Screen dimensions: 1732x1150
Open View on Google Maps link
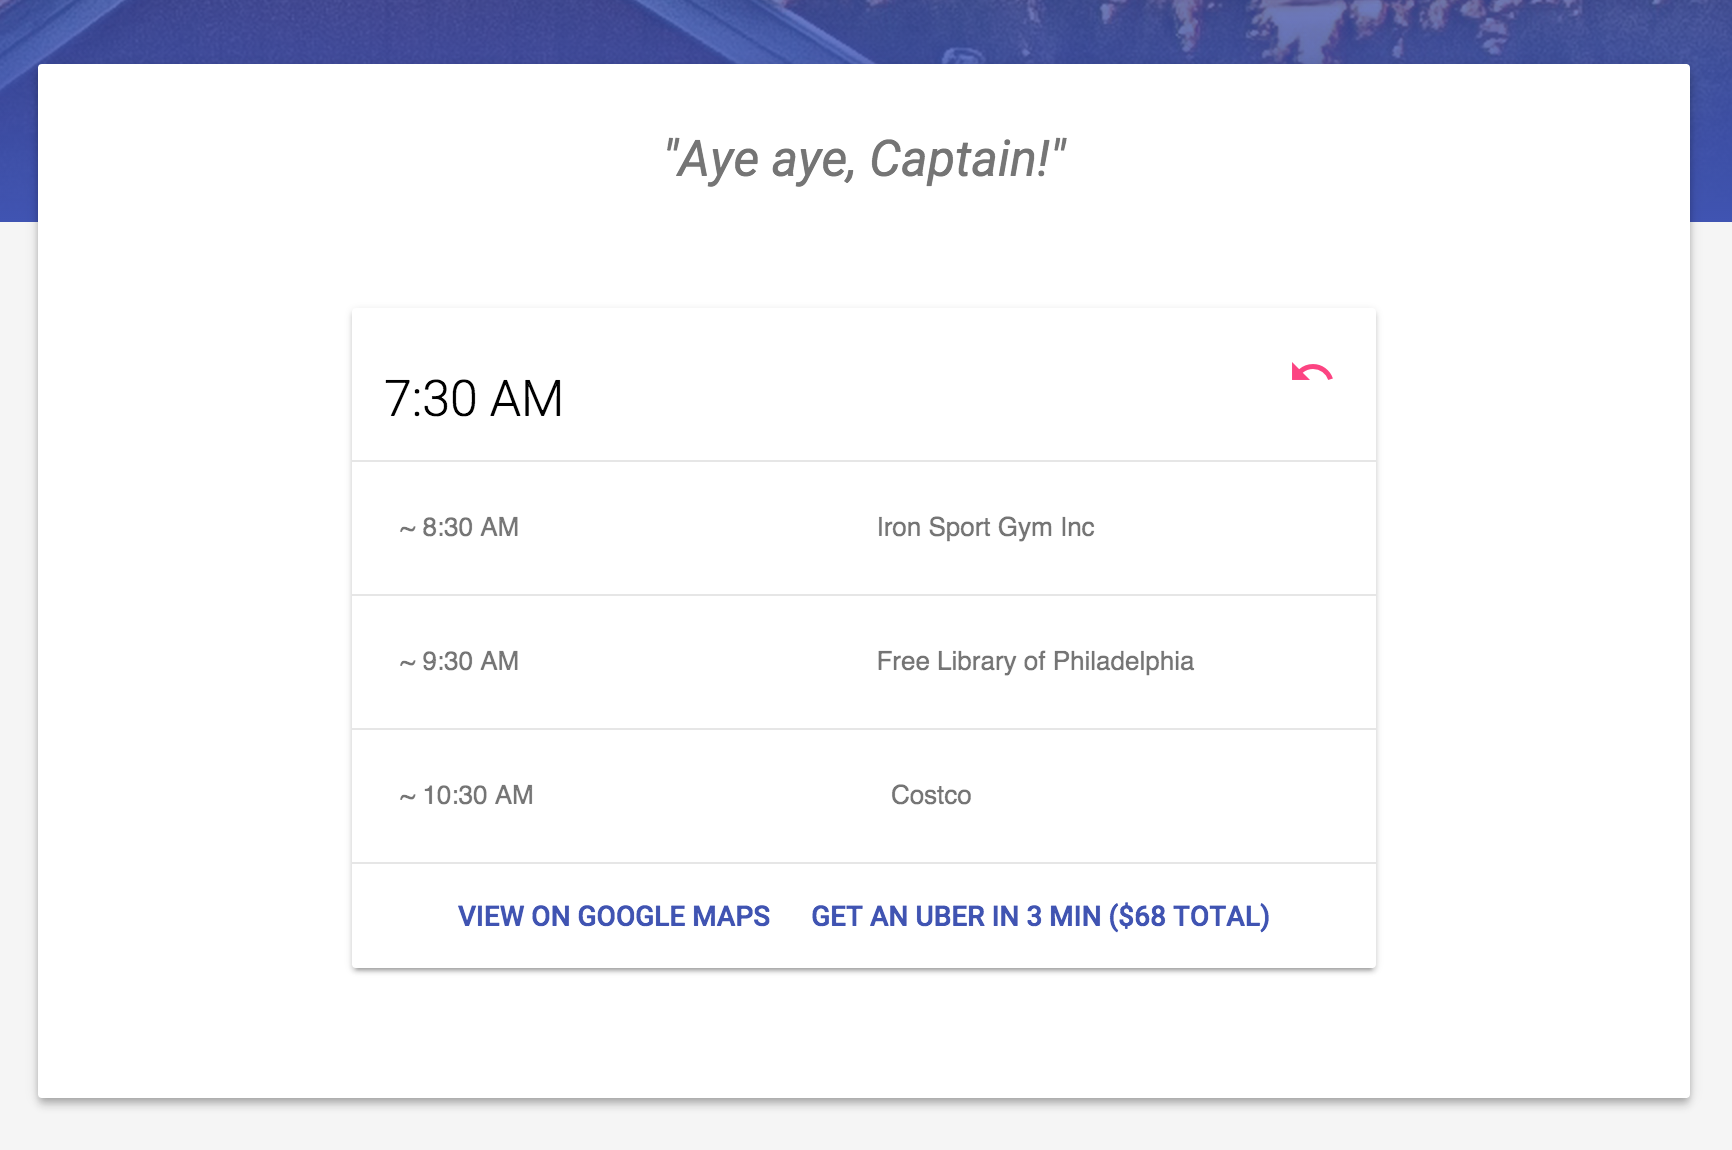click(614, 916)
